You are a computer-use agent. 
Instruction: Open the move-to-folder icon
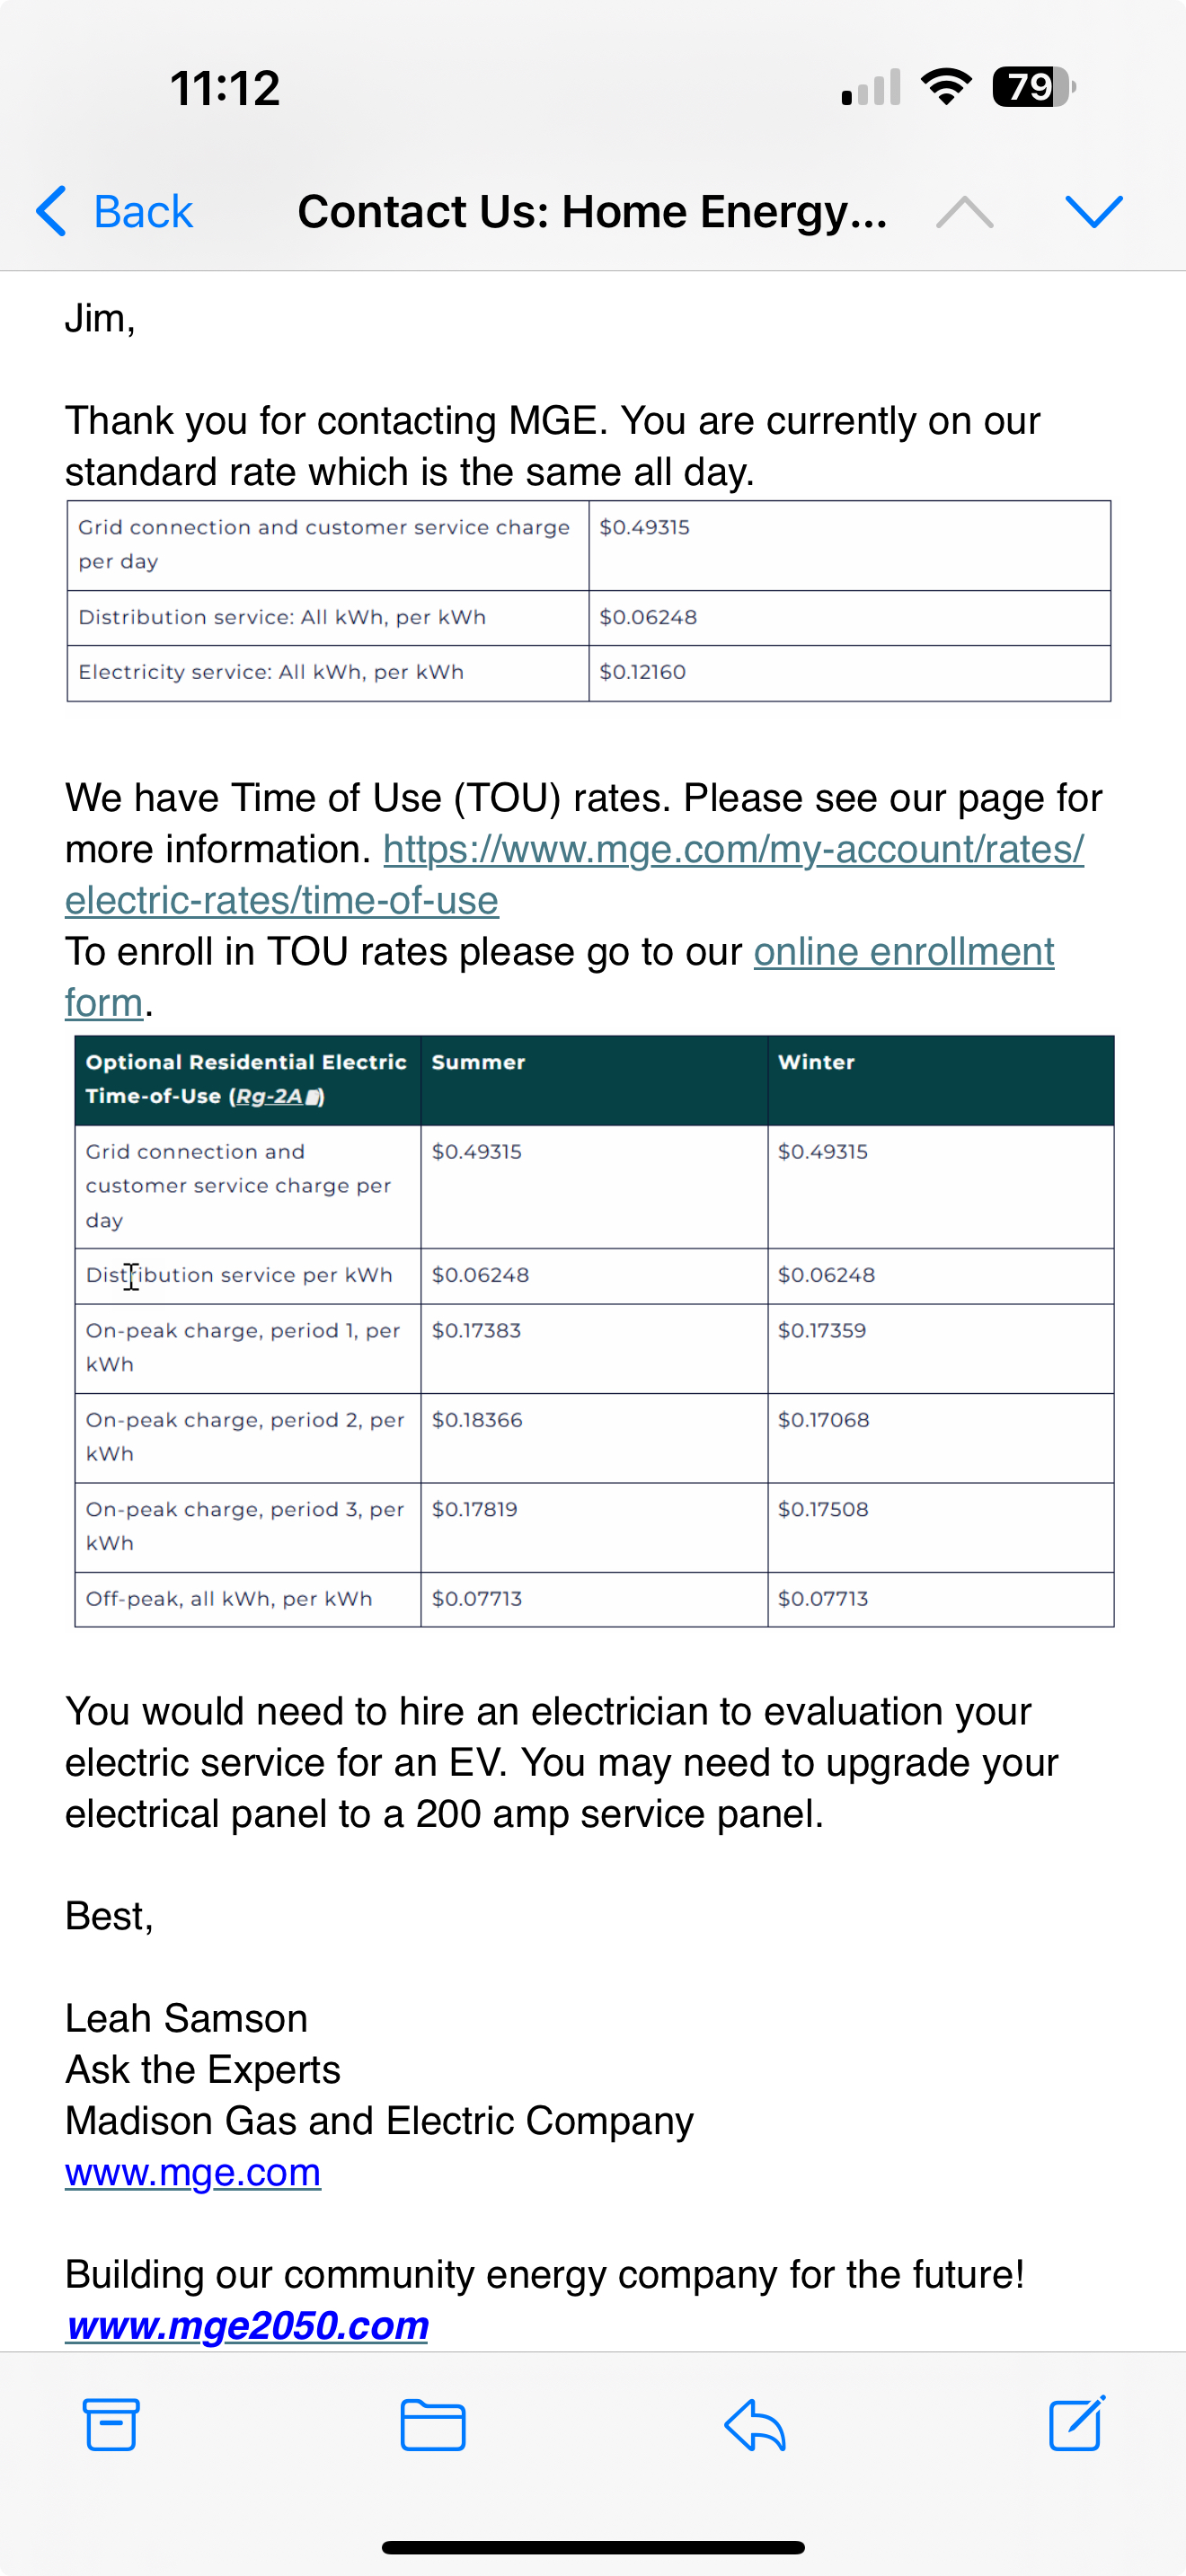tap(432, 2424)
